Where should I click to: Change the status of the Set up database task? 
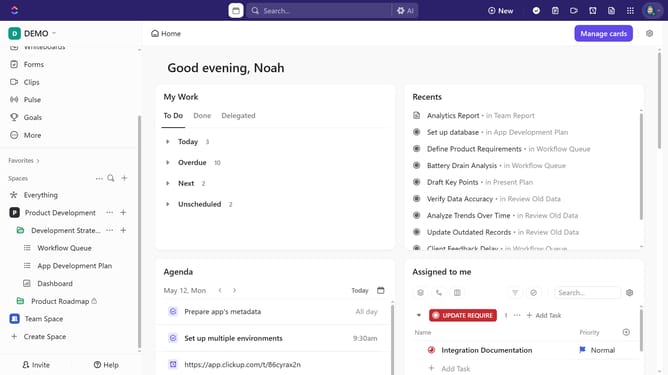point(417,132)
